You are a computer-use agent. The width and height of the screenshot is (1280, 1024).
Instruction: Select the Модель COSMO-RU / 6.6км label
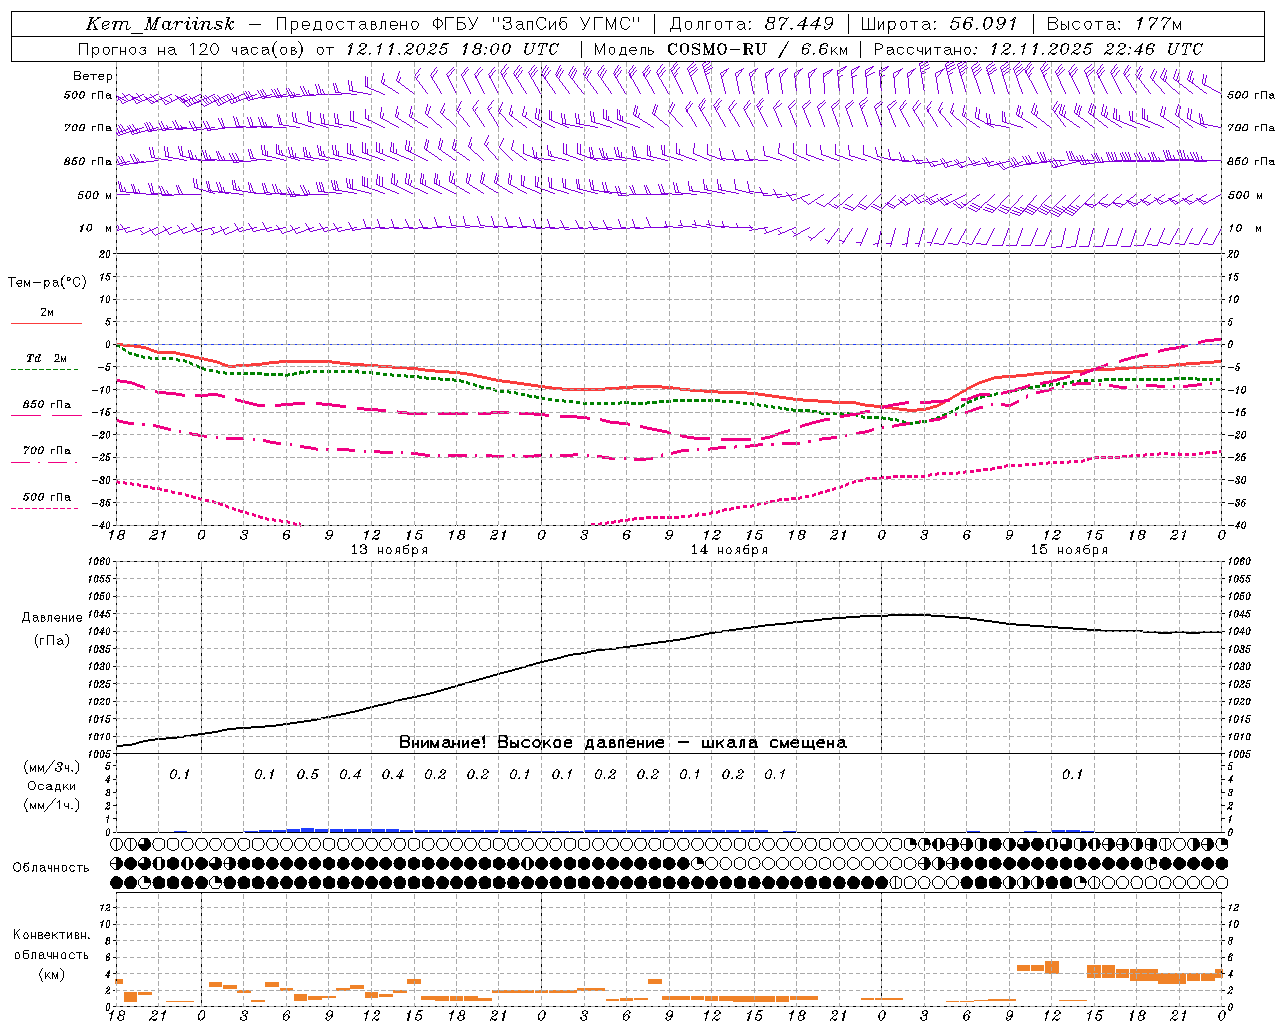click(x=721, y=49)
